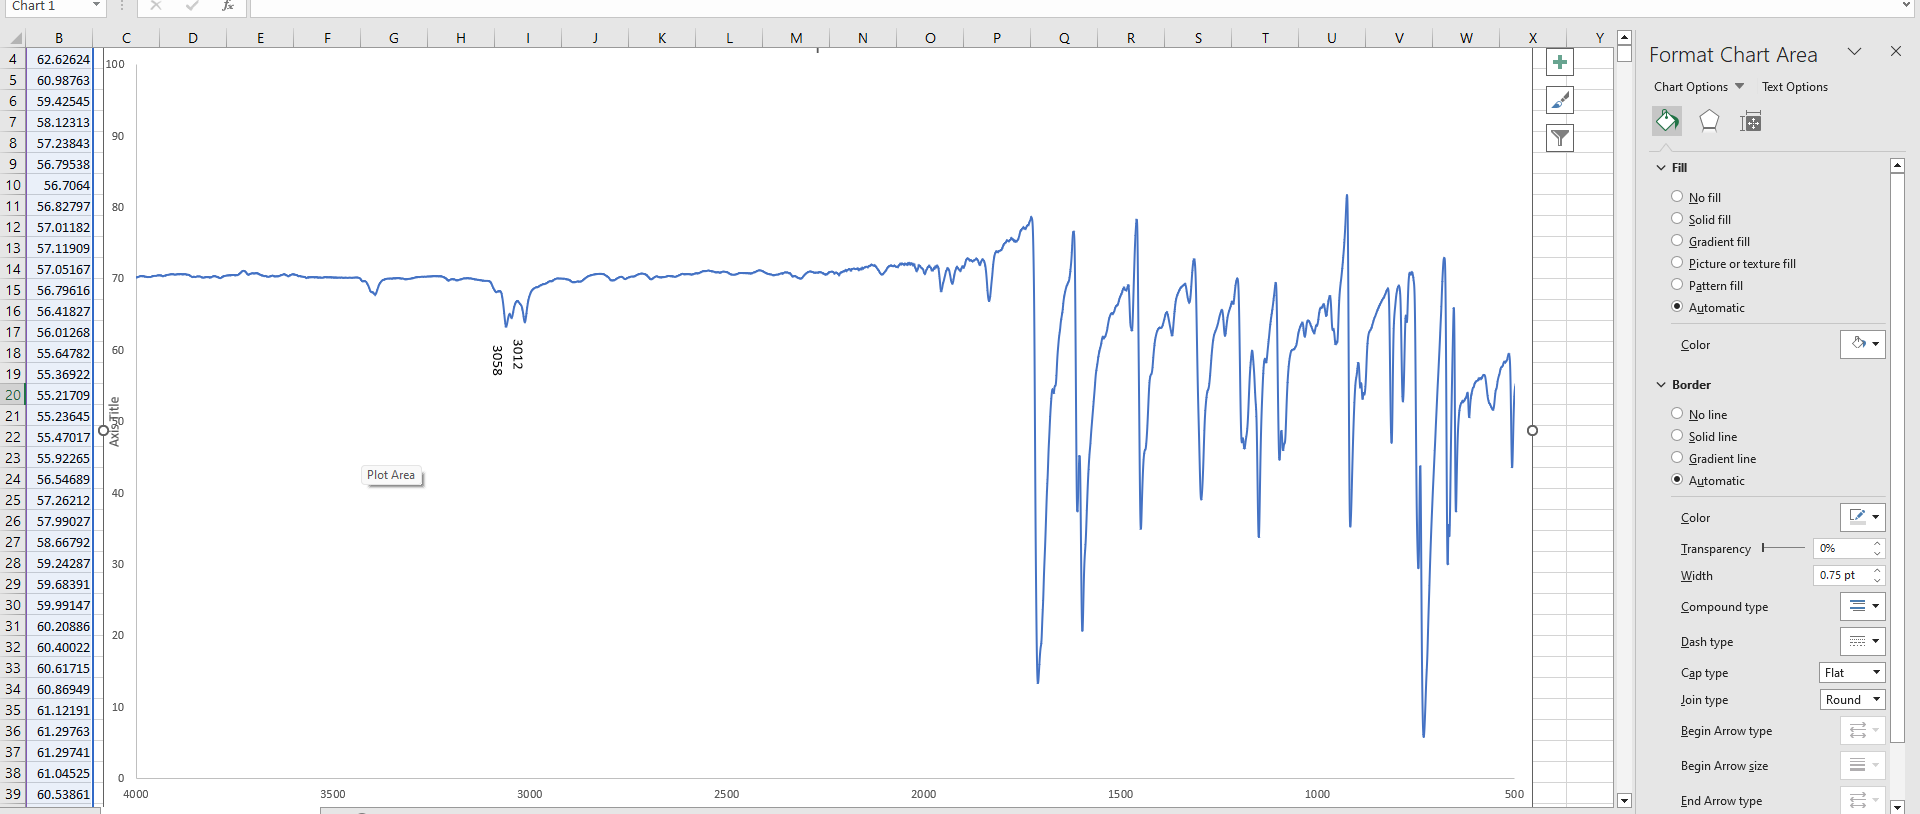Click the Width 0.75 pt field
Screen dimensions: 1920x814
point(1840,575)
